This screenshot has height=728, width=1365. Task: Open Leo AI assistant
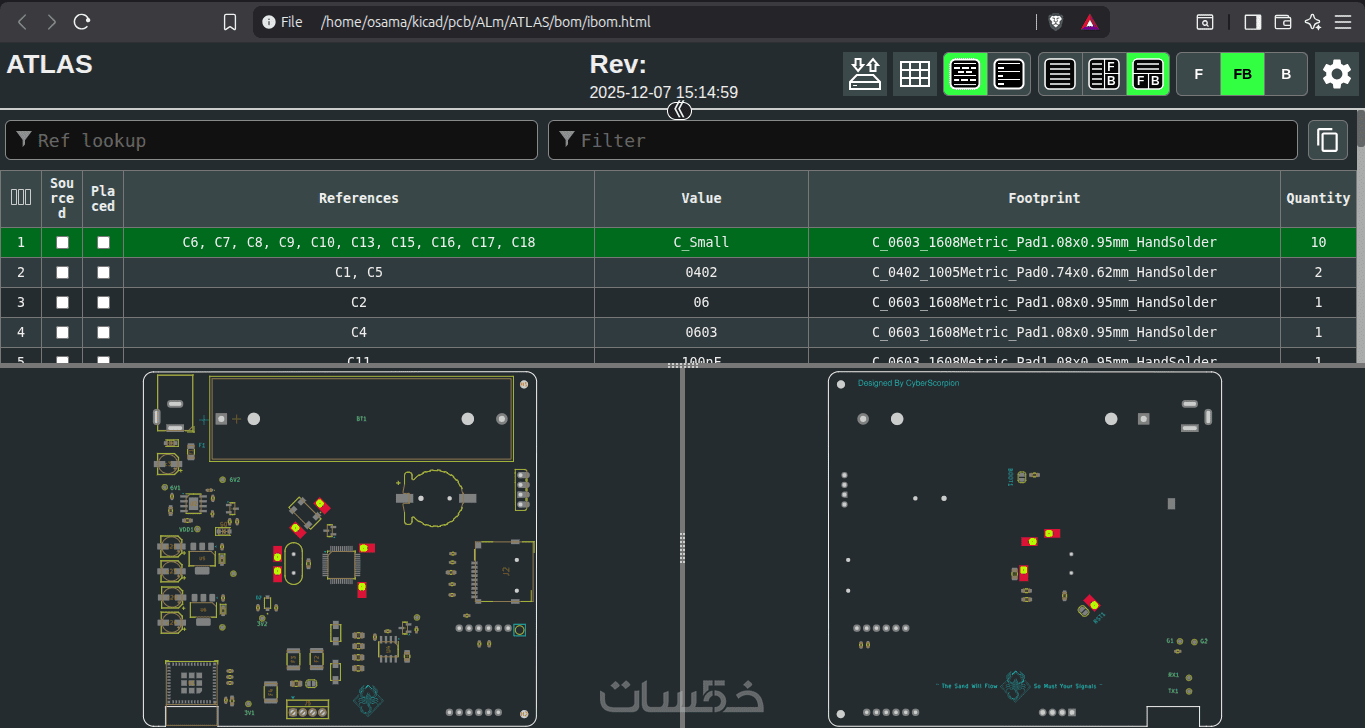tap(1314, 22)
